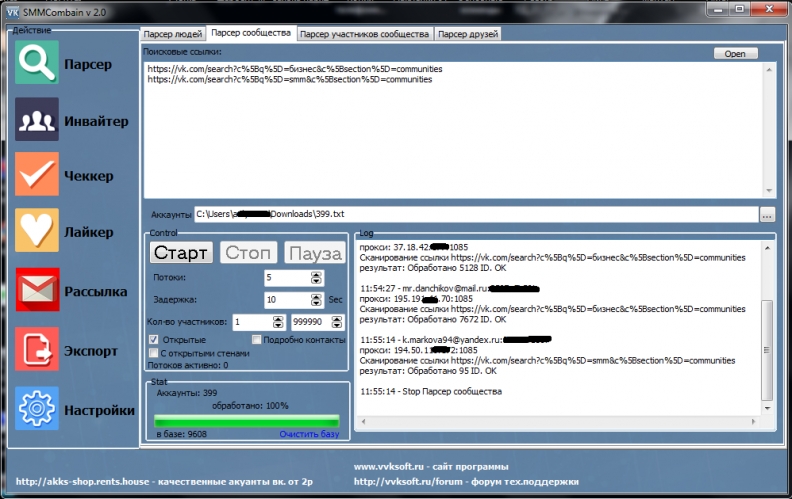Viewport: 792px width, 499px height.
Task: Click 'Stop Парсер сообщества' log line
Action: click(431, 391)
